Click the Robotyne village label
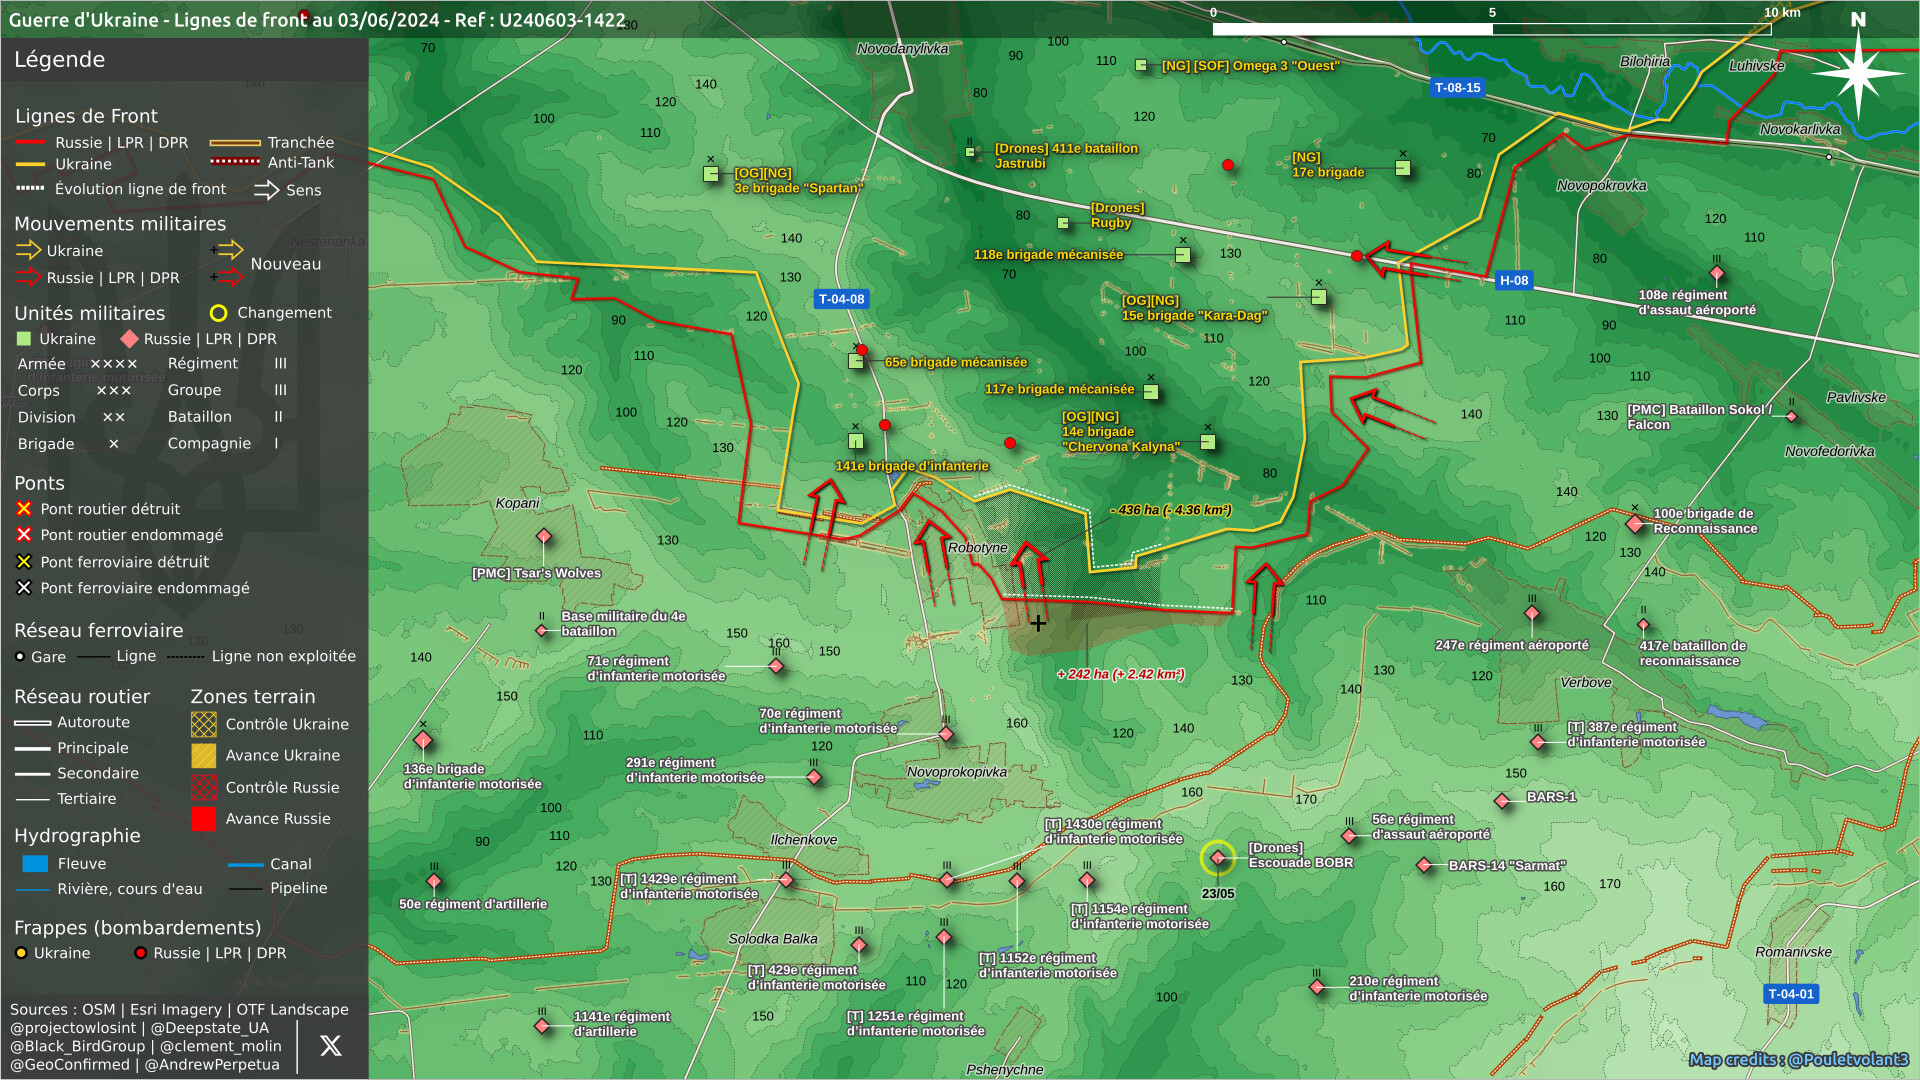The image size is (1920, 1080). coord(977,548)
